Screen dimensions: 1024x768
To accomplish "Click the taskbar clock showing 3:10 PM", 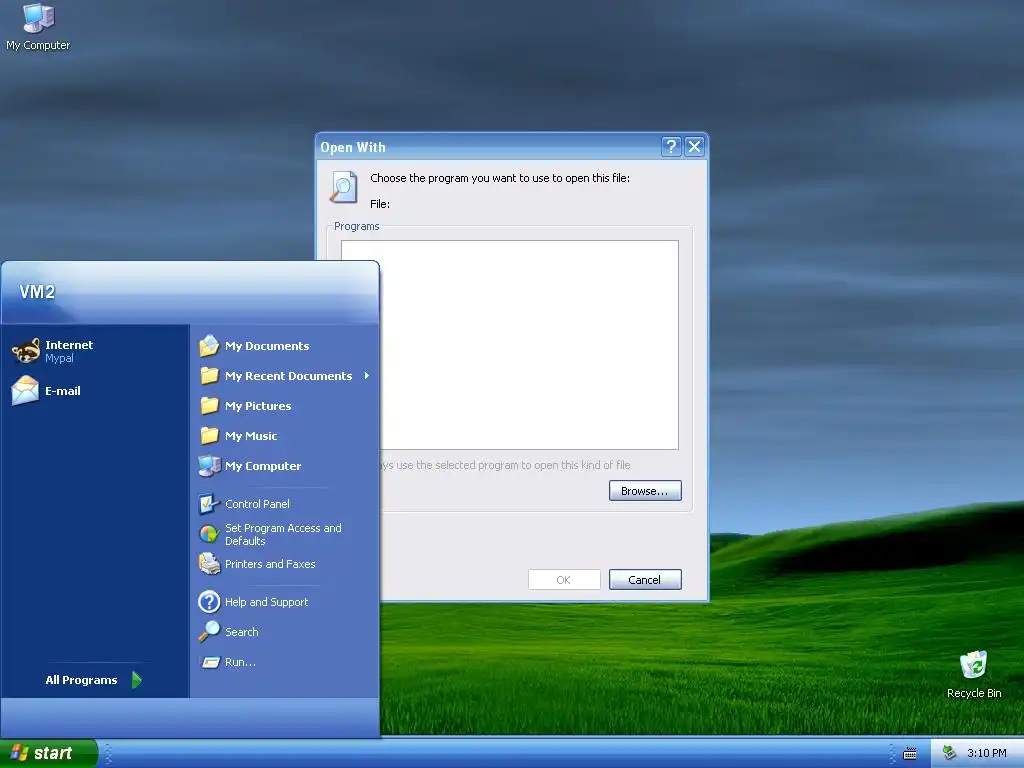I will (986, 753).
